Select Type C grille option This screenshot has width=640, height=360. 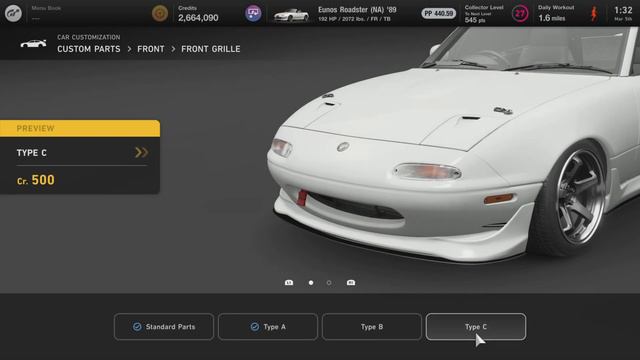click(476, 327)
